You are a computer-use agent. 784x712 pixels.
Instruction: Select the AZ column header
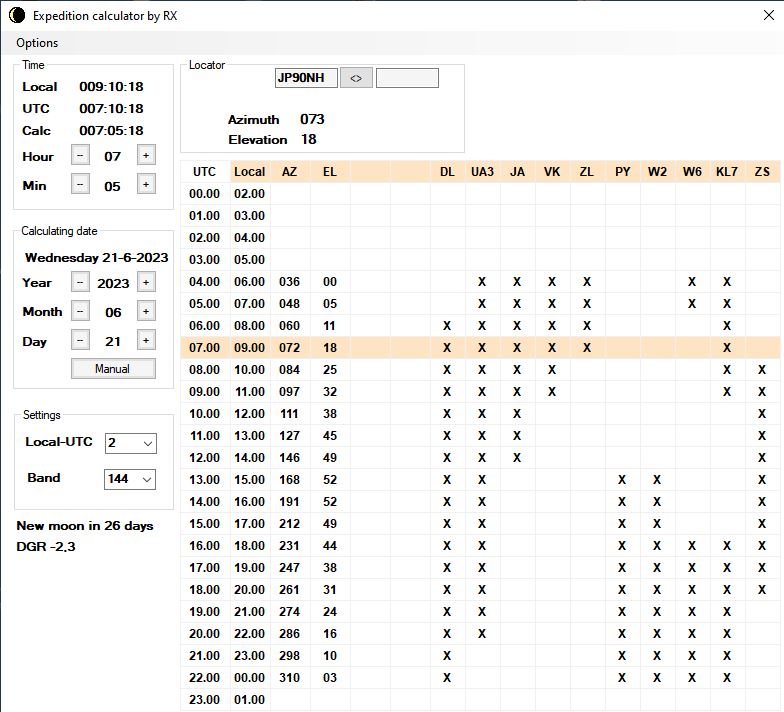[290, 172]
